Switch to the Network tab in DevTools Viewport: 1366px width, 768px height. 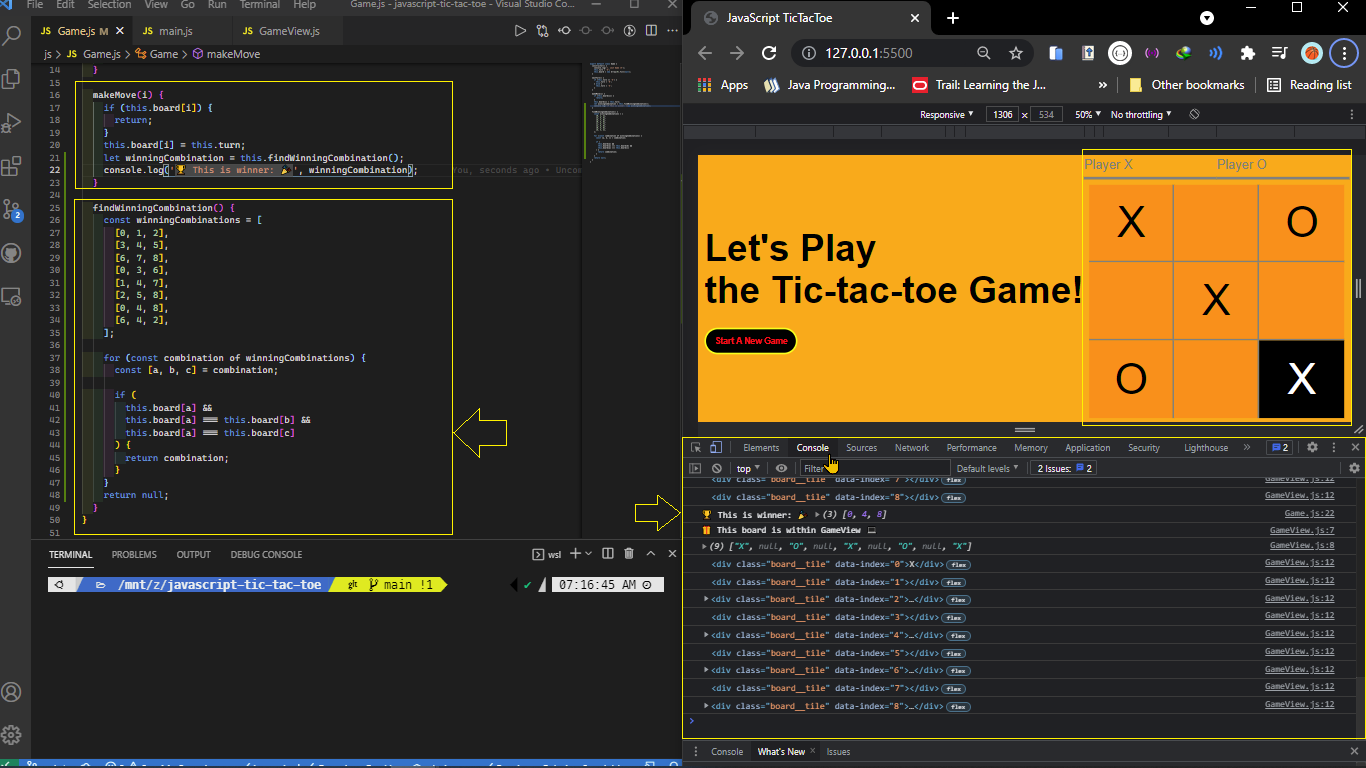[912, 447]
